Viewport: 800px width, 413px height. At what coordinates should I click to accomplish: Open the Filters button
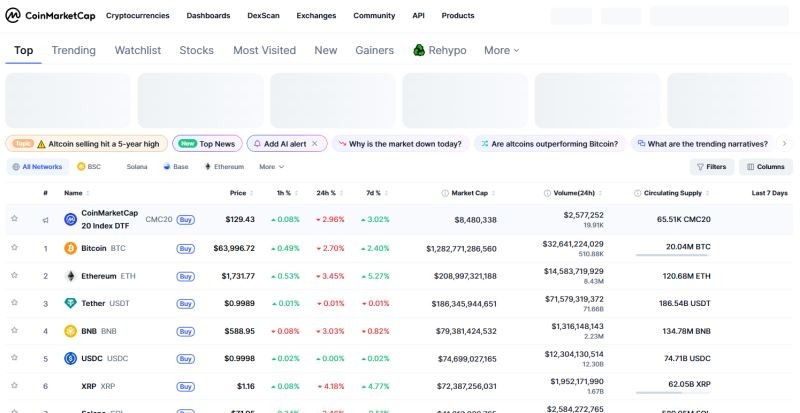coord(712,167)
